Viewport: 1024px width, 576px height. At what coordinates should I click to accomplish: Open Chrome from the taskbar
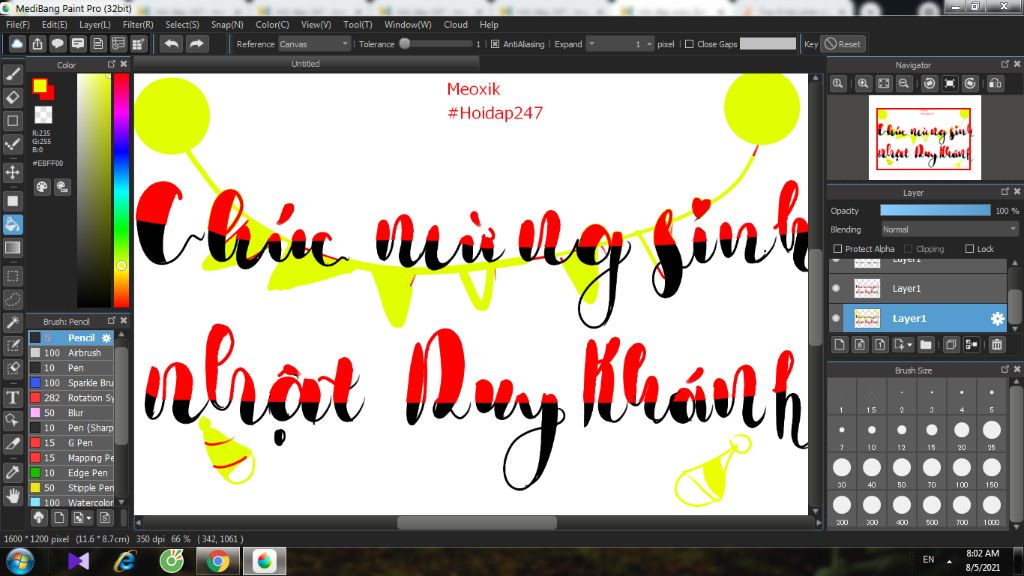218,561
